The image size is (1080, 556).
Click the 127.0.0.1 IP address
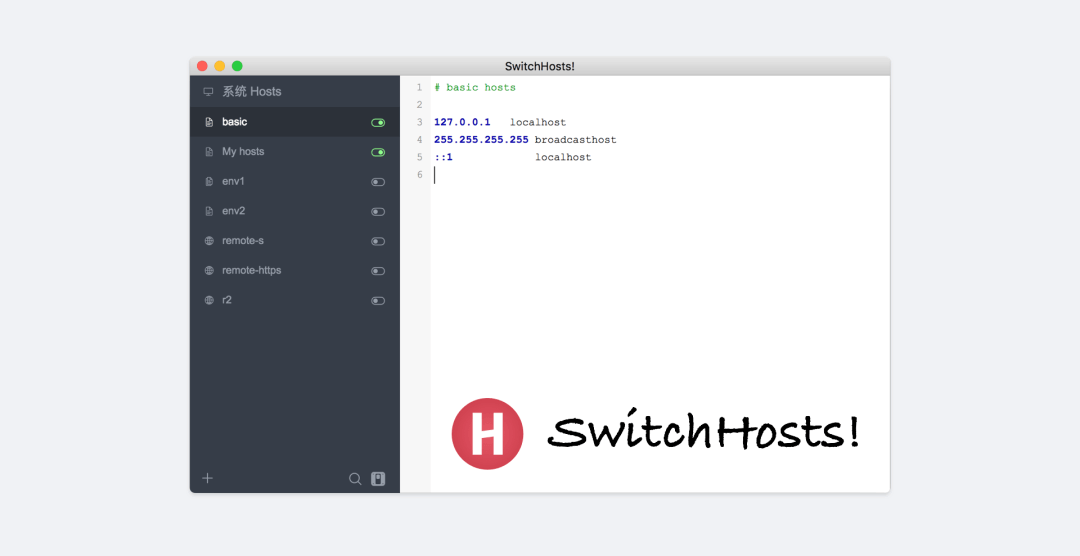pos(462,122)
